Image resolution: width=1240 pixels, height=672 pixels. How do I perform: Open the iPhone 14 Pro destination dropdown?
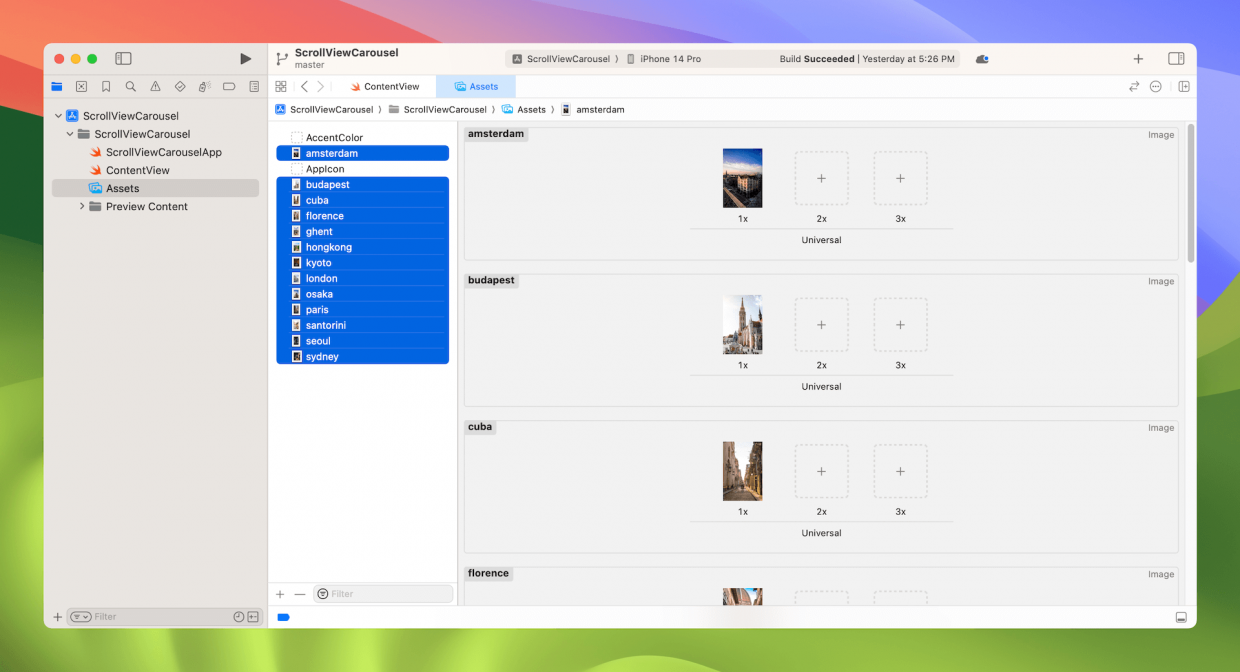(670, 59)
